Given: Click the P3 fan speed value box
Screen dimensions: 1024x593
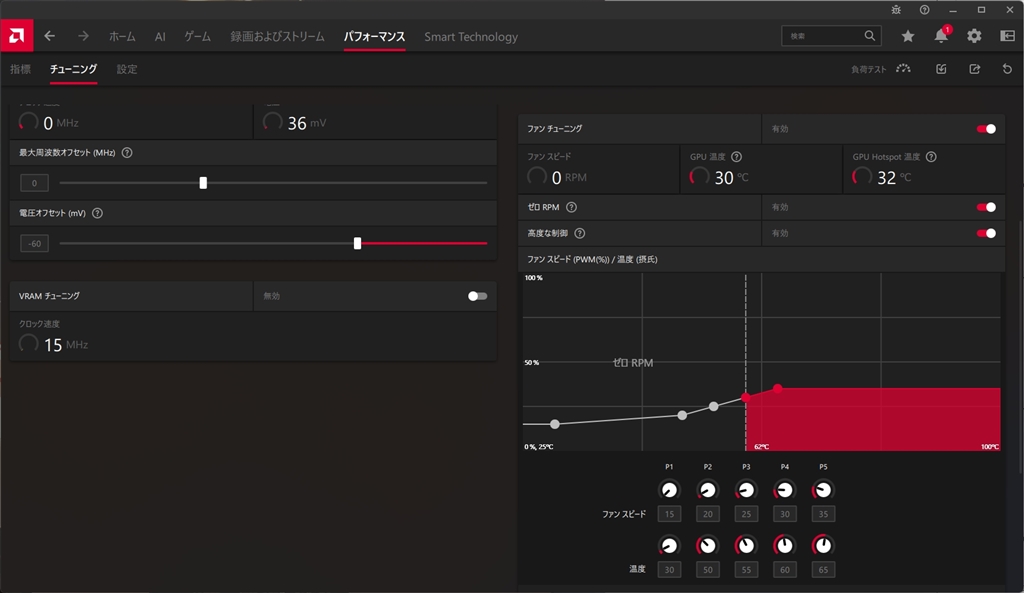Looking at the screenshot, I should pyautogui.click(x=746, y=514).
